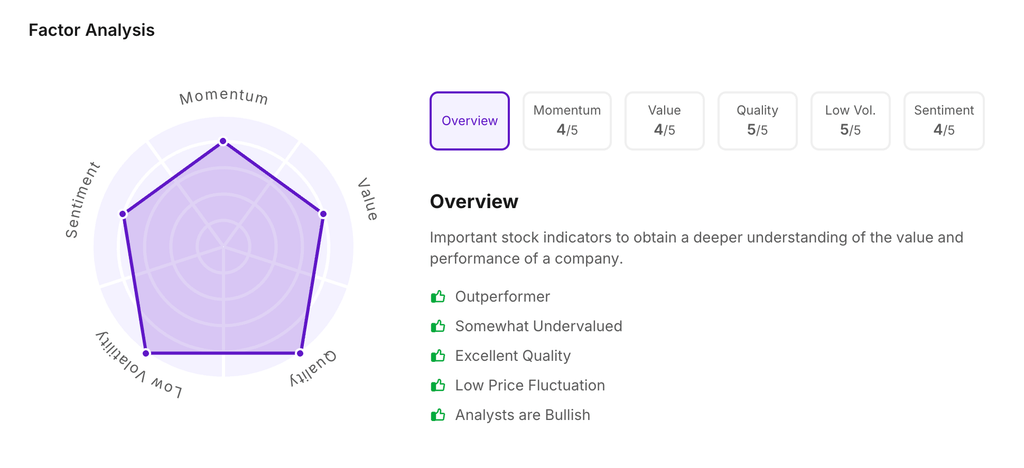Click thumbs-up icon beside Outperformer

pyautogui.click(x=437, y=297)
